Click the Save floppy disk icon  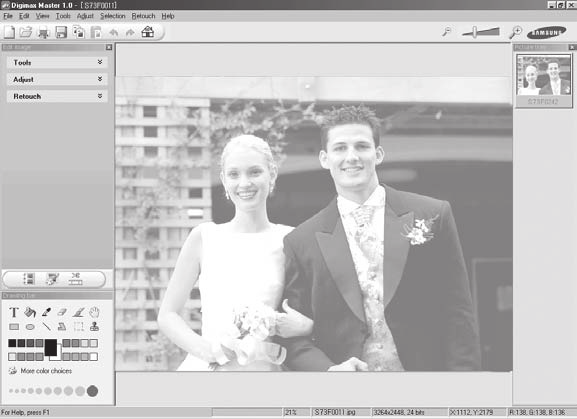pos(61,32)
